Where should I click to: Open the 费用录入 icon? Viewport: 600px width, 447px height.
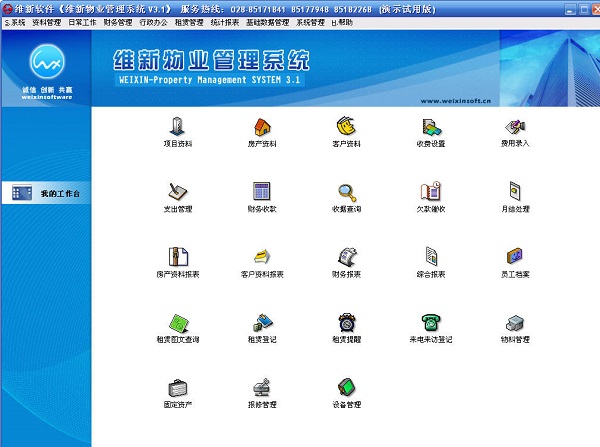515,127
